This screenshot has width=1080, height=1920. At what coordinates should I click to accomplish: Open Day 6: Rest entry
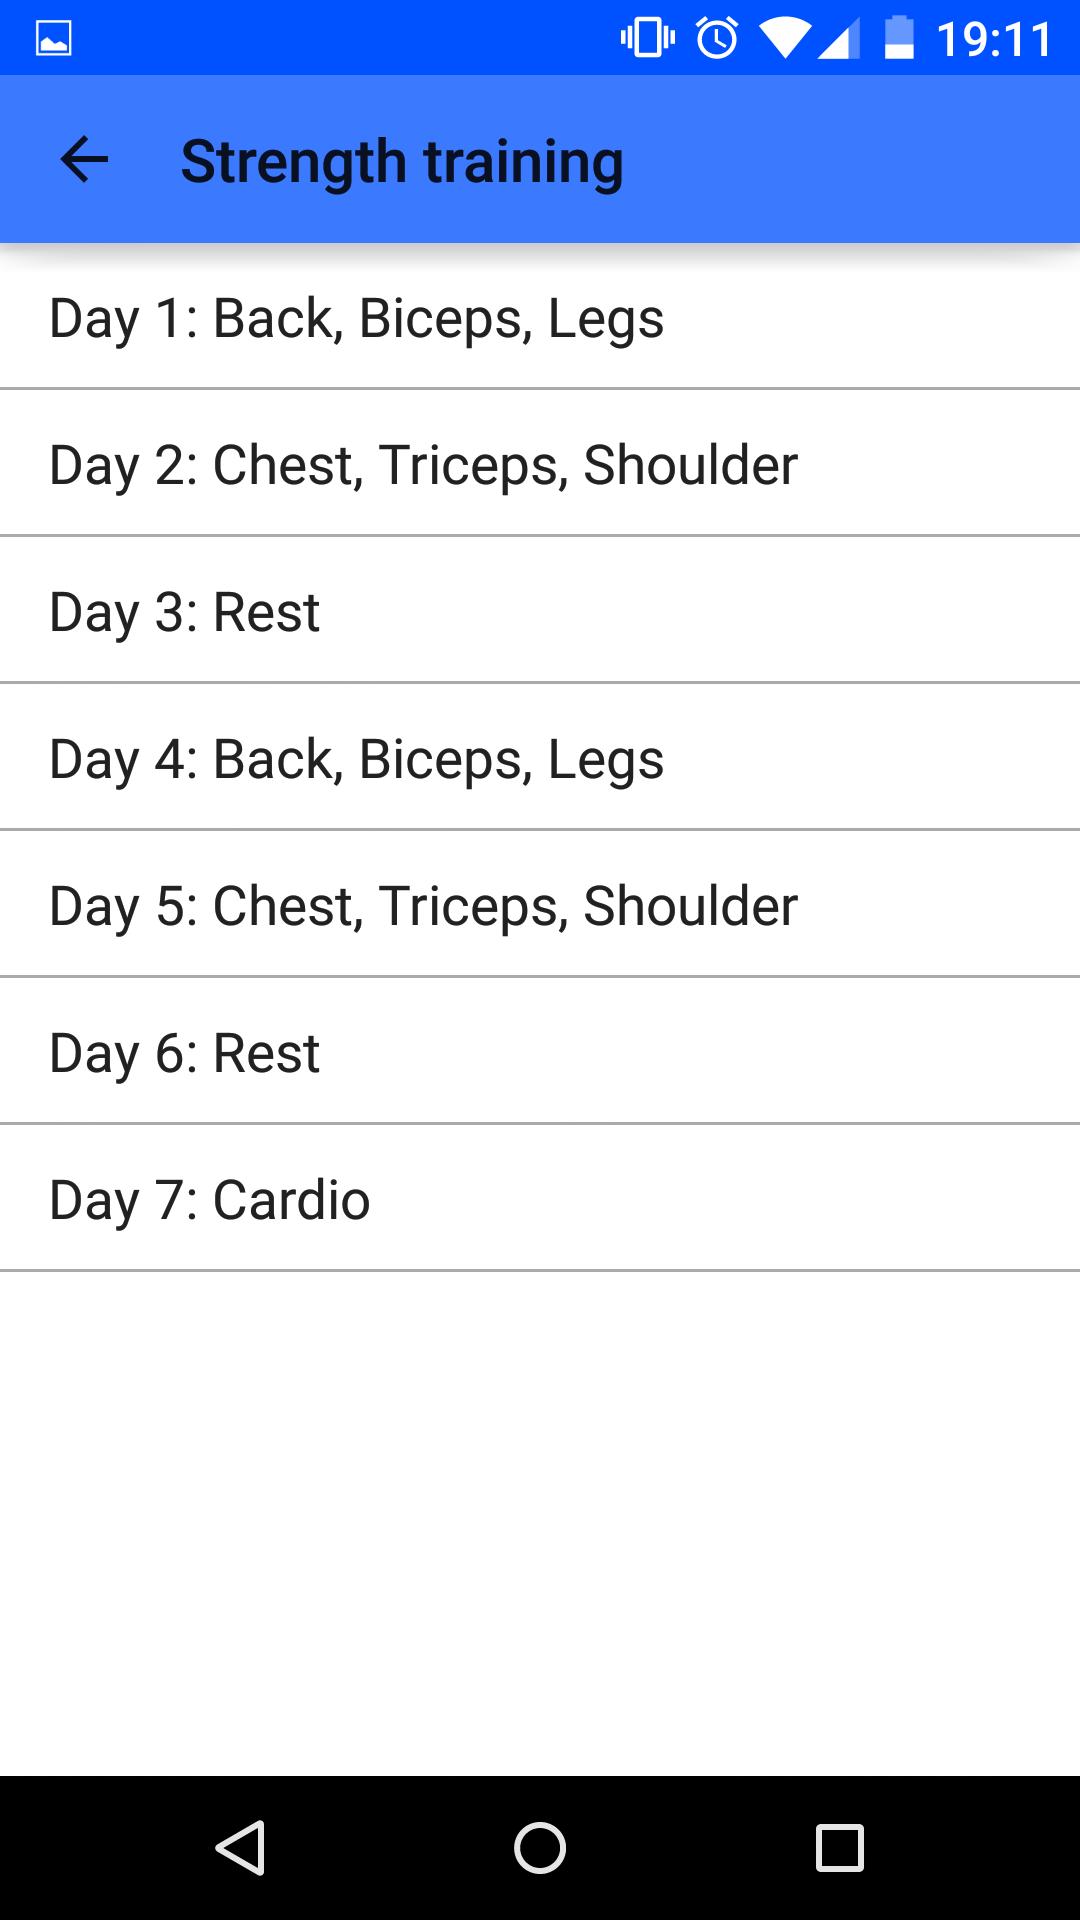(x=184, y=1051)
